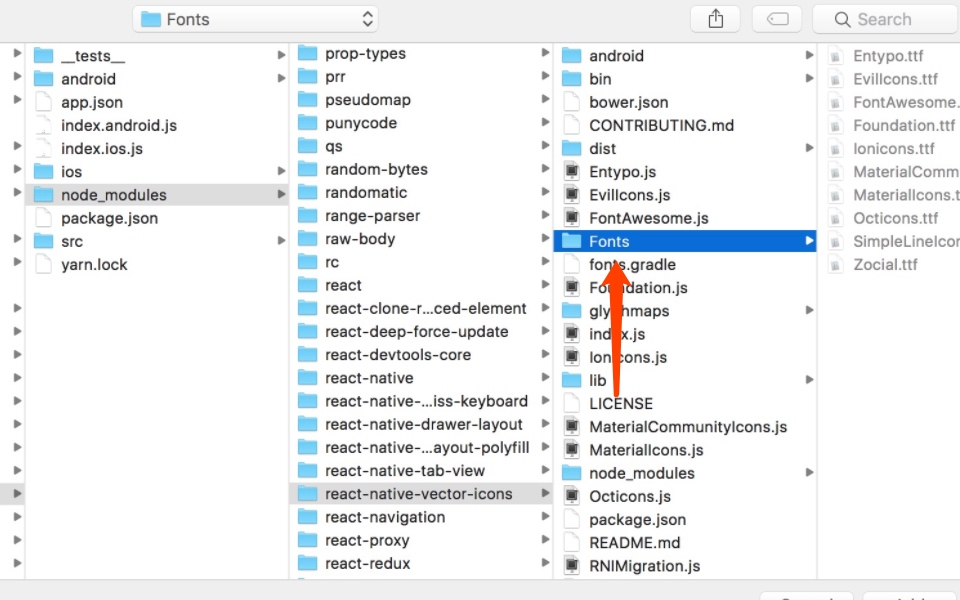Click the src folder icon
Screen dimensions: 960x600
pos(43,241)
